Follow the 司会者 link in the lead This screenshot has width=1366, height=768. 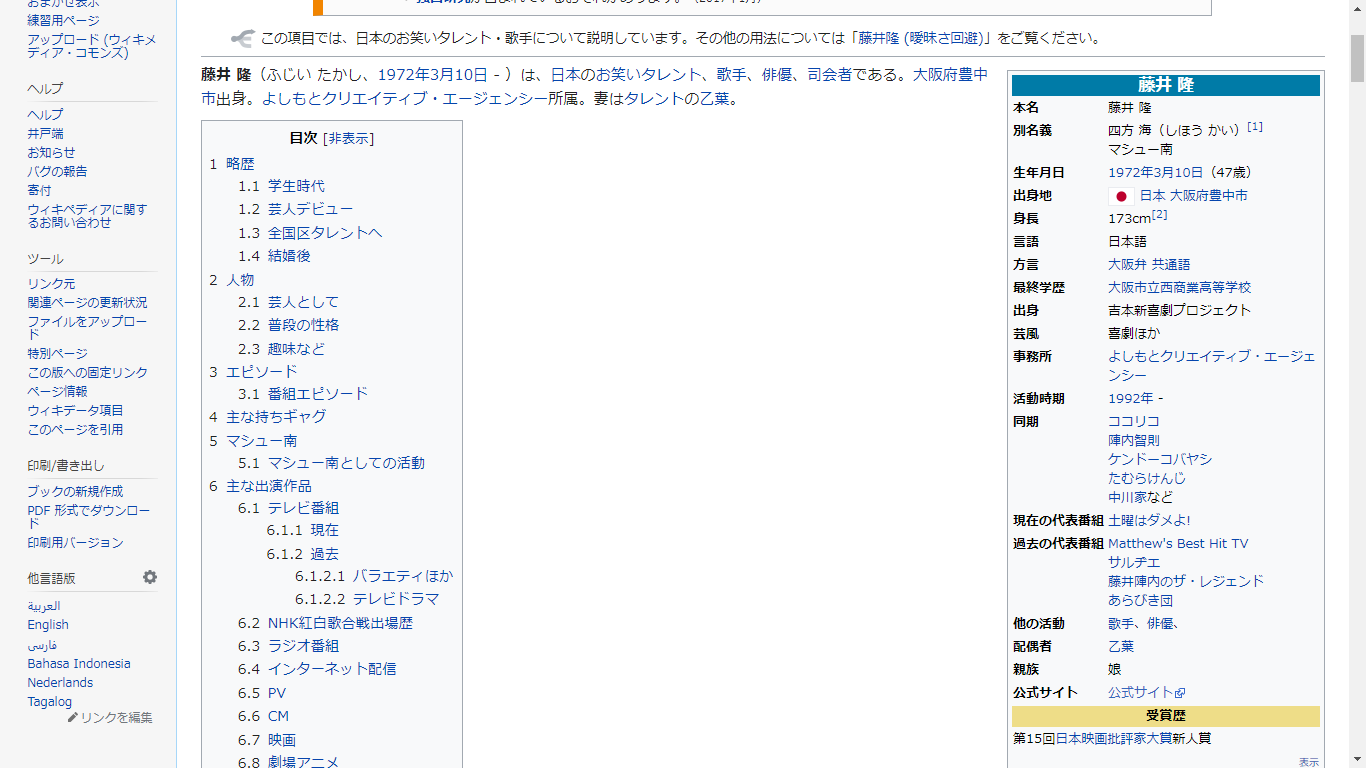pyautogui.click(x=830, y=74)
